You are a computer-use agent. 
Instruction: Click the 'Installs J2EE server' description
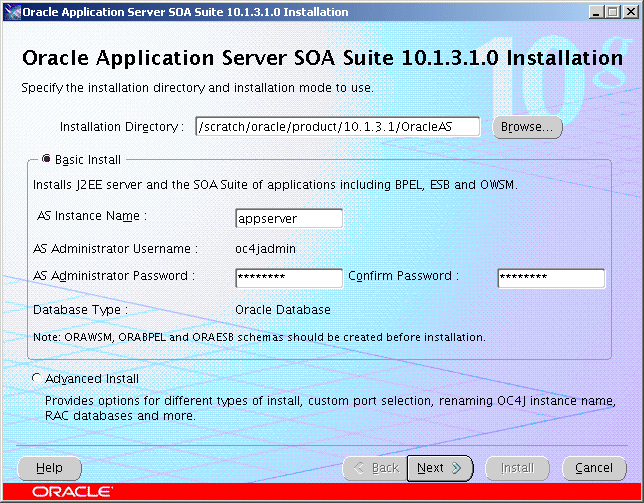point(275,185)
